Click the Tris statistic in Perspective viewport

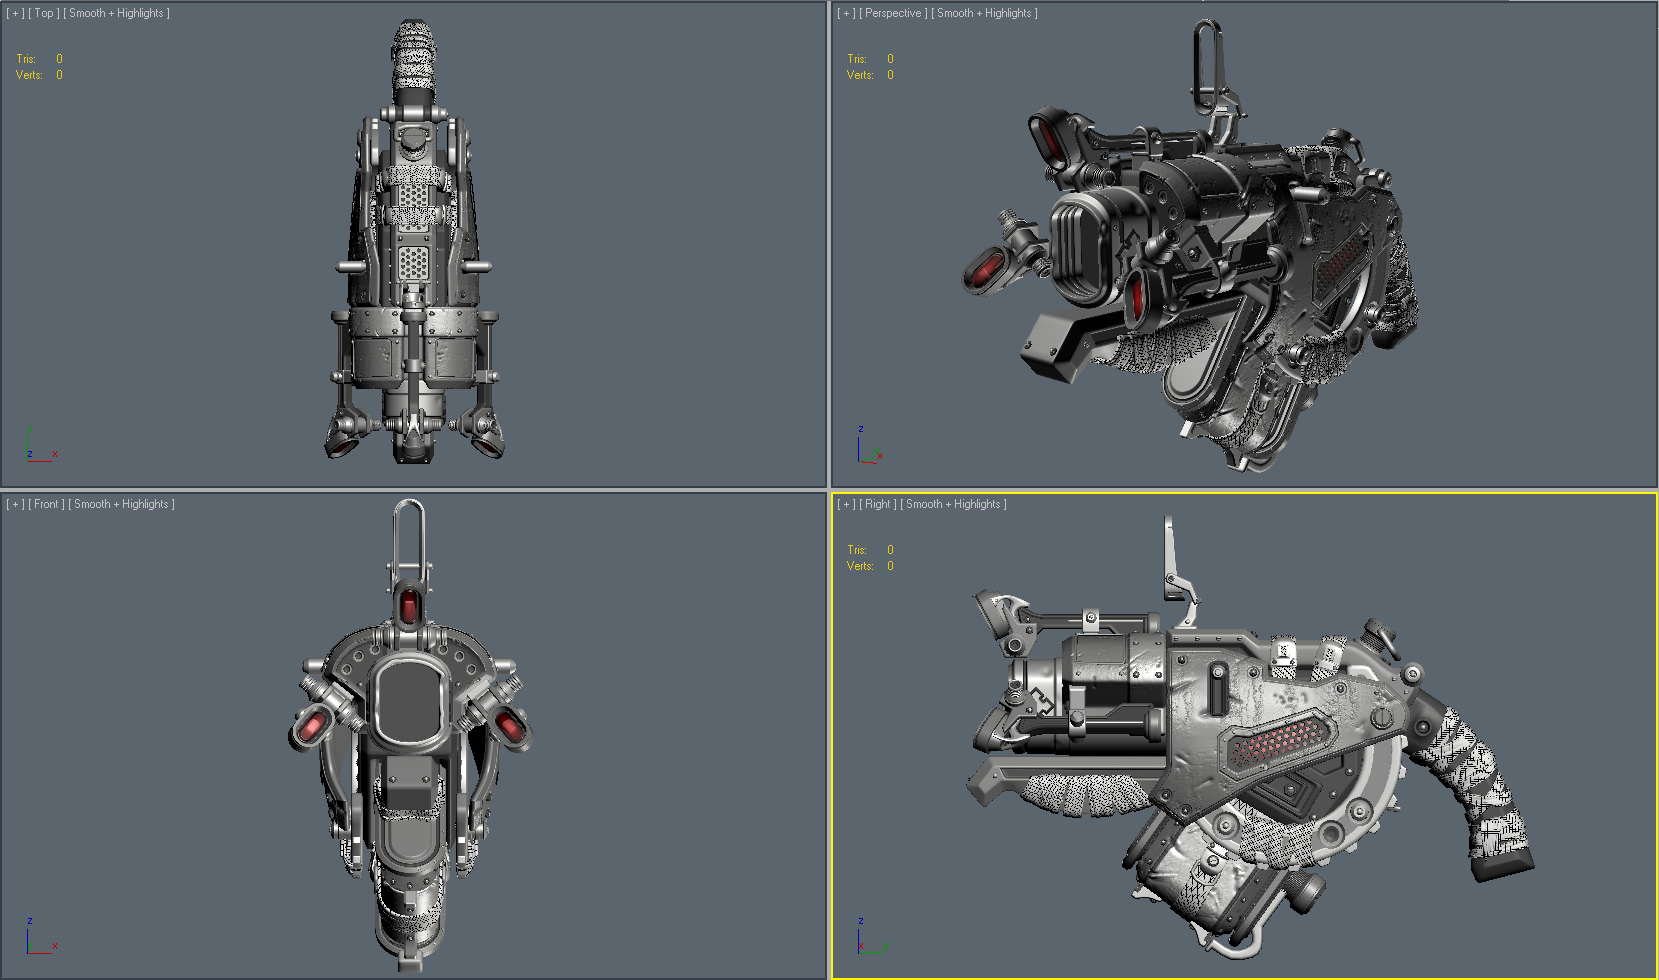coord(870,59)
